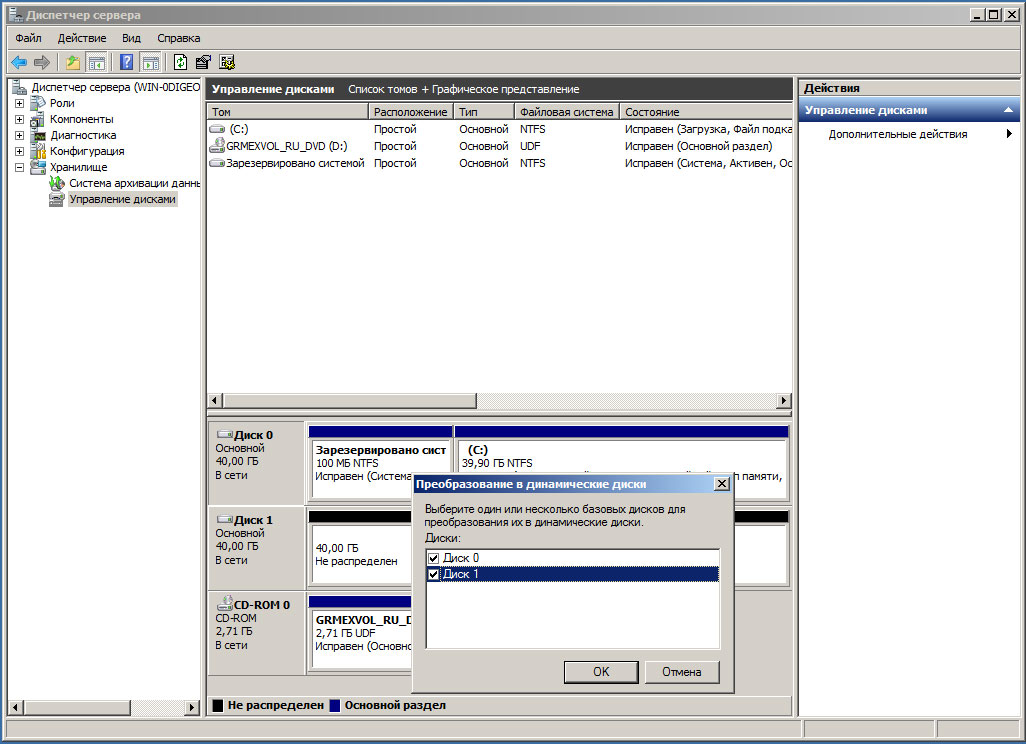This screenshot has width=1026, height=744.
Task: Click the Up one level folder icon
Action: click(x=73, y=62)
